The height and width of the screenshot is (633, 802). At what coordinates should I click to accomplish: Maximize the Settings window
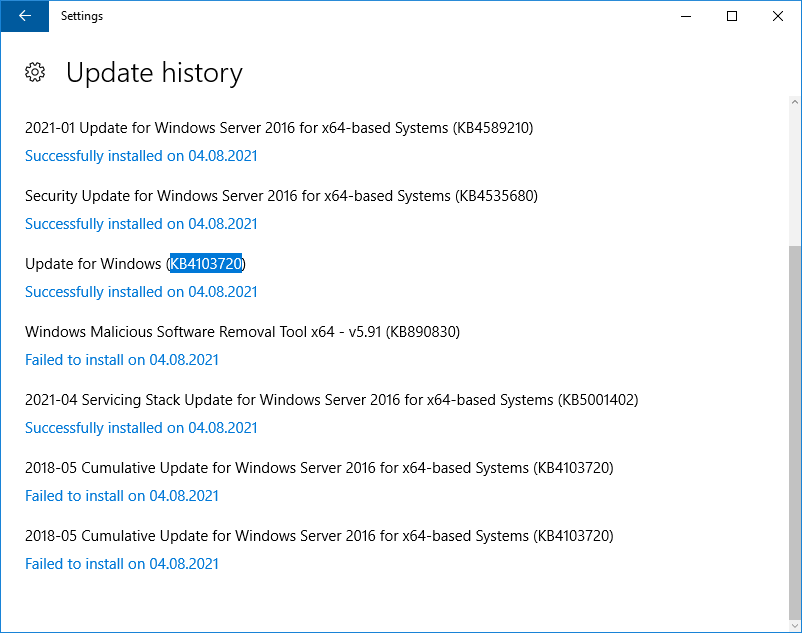pos(732,16)
